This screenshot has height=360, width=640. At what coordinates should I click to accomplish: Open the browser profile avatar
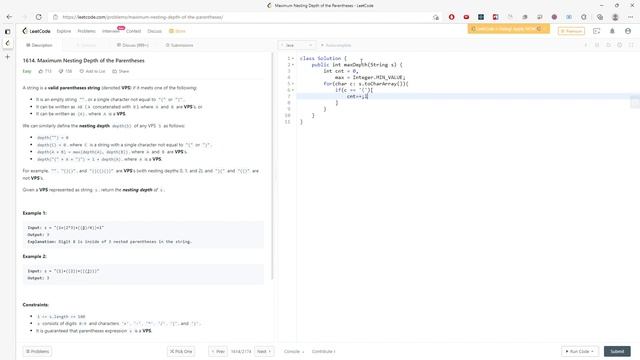615,17
